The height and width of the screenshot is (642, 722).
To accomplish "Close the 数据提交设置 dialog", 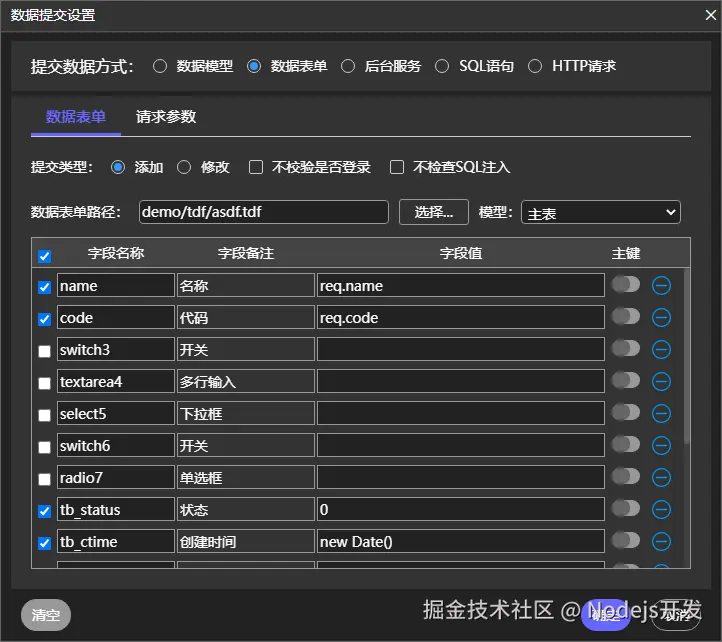I will 710,15.
